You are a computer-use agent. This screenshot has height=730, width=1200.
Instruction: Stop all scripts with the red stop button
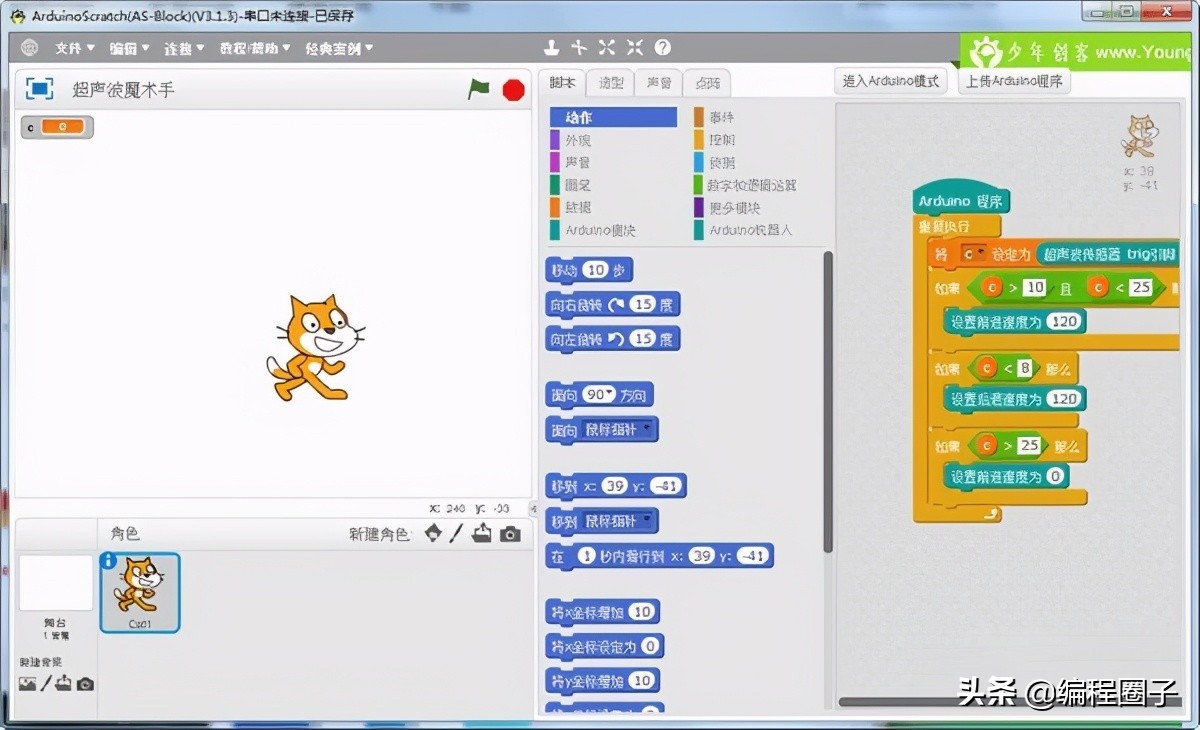tap(513, 90)
